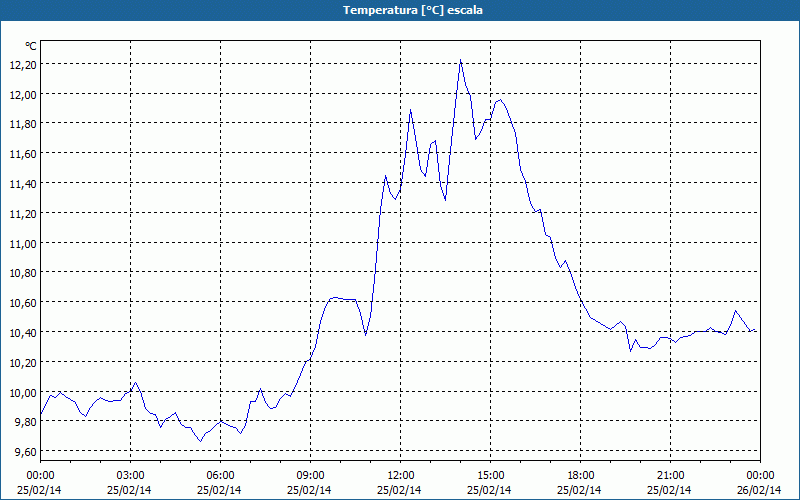Click the 11,80 y-axis label

tap(23, 124)
